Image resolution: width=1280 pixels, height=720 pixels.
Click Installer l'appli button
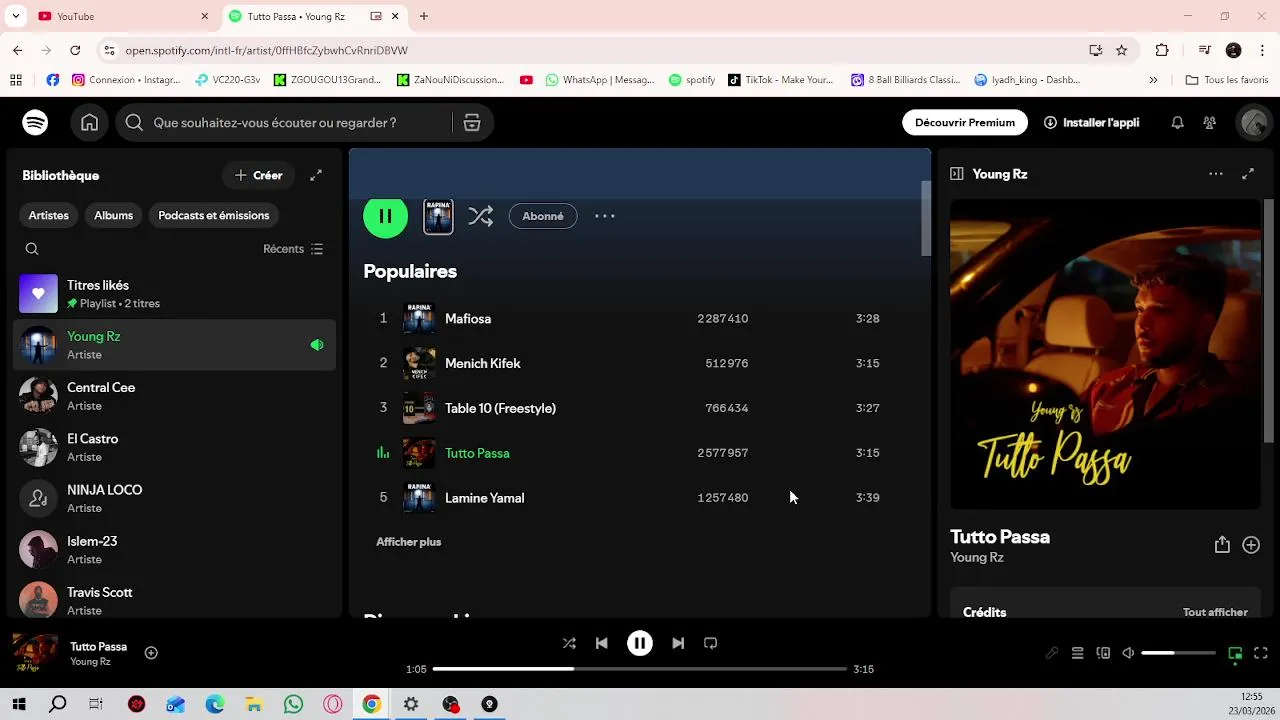tap(1091, 122)
